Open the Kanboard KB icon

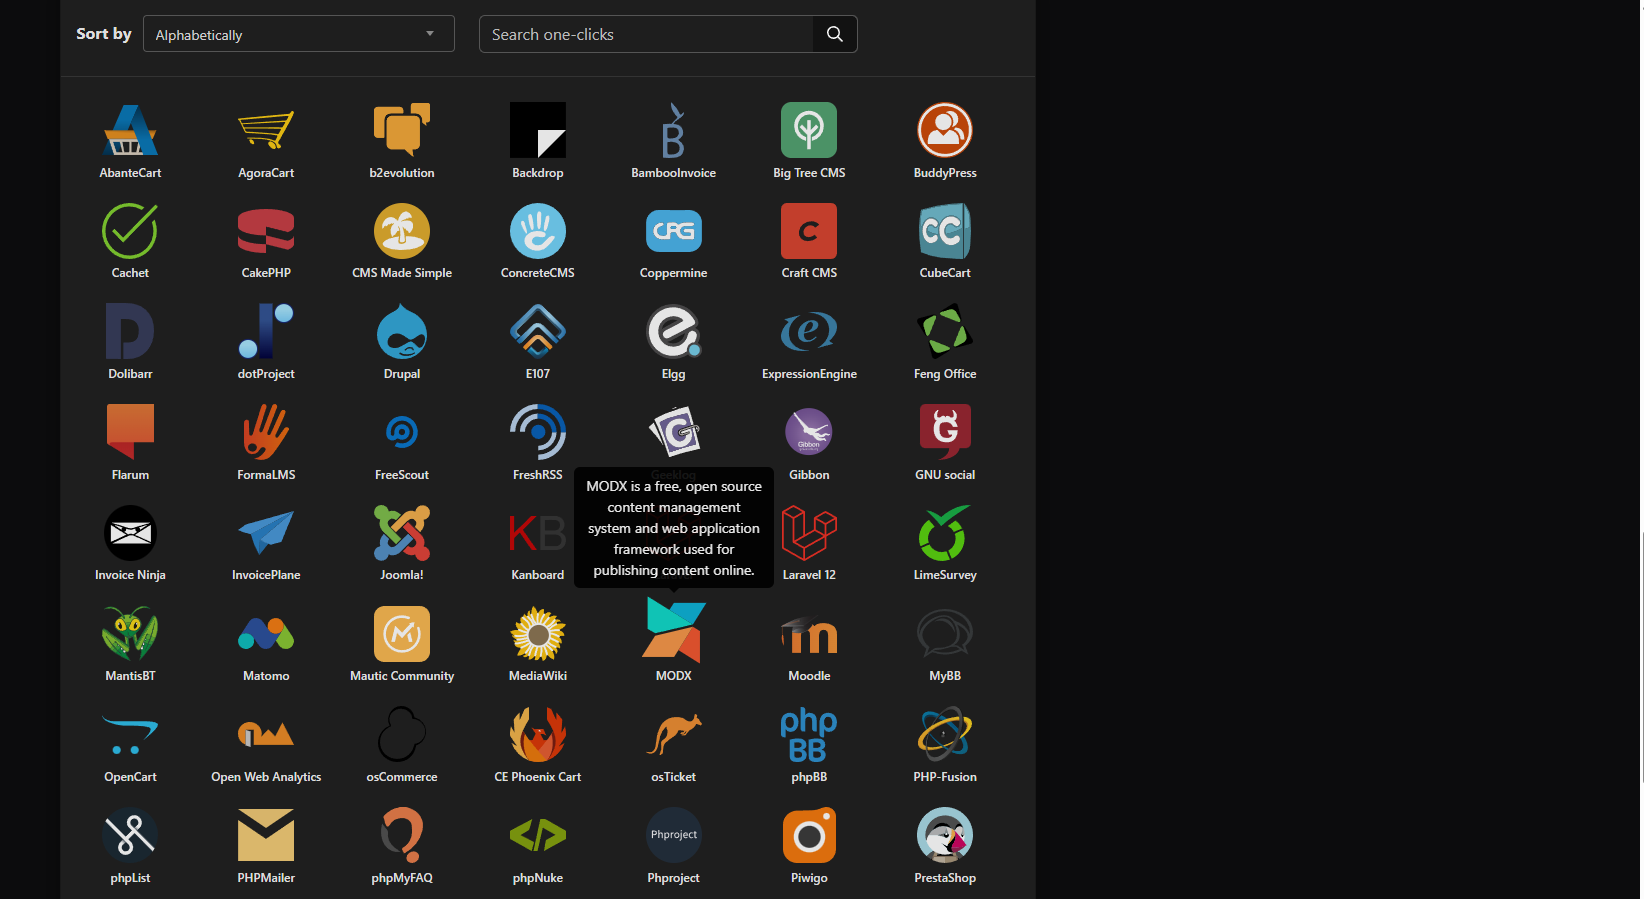pyautogui.click(x=538, y=533)
